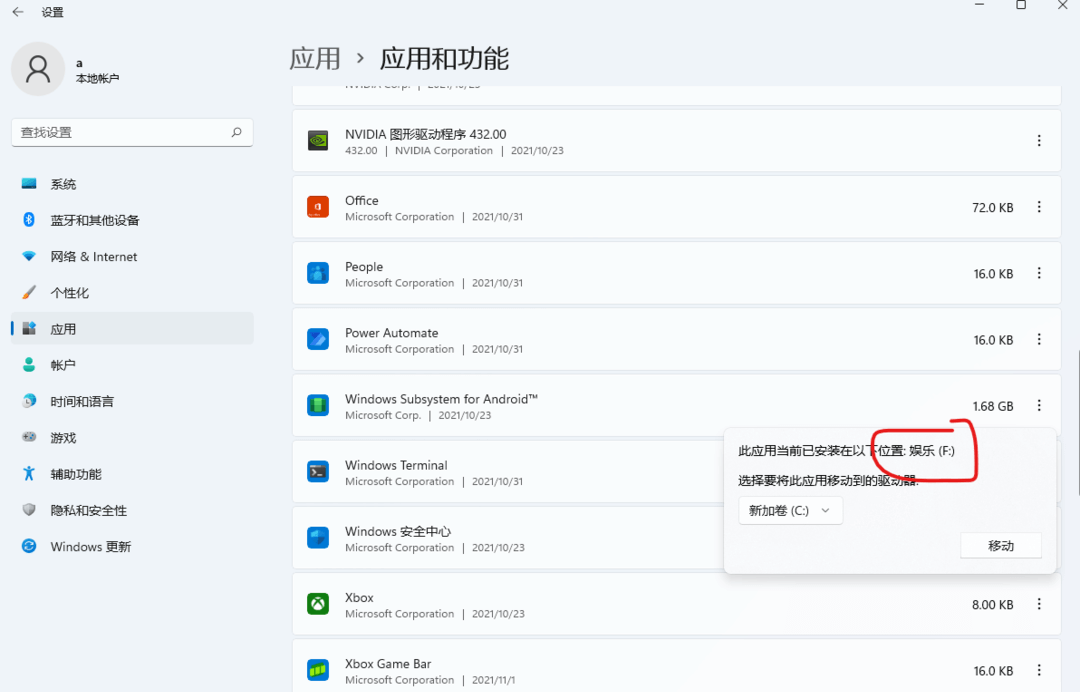Open 网络 & Internet section

pos(132,257)
